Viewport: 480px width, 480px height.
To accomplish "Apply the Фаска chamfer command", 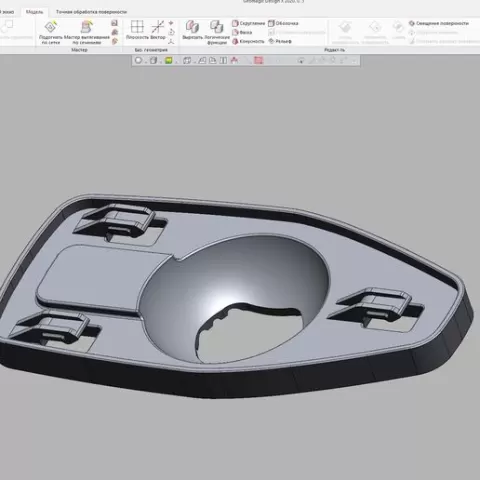I will pos(242,32).
